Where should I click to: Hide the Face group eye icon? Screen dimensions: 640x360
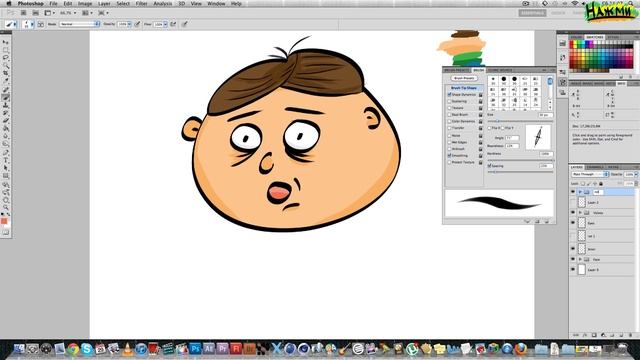[573, 259]
